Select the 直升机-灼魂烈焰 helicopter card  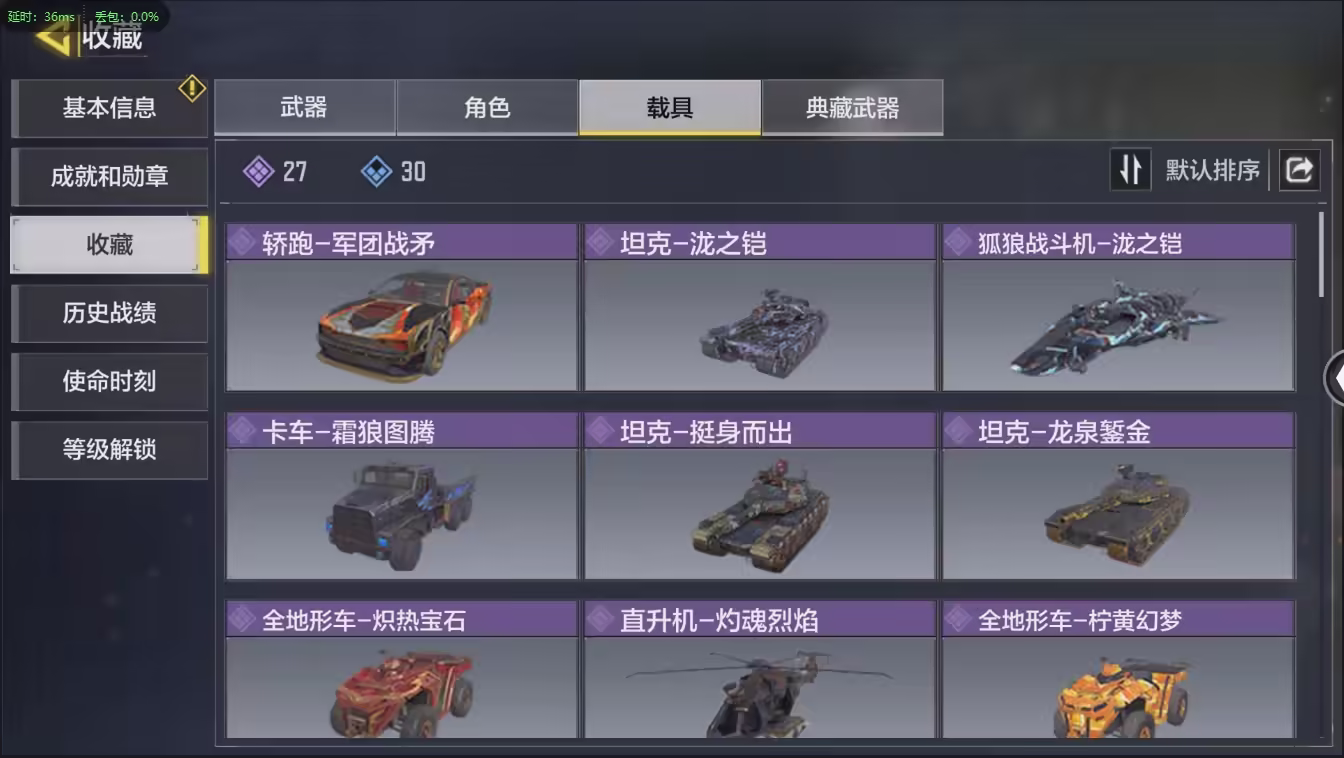[760, 670]
